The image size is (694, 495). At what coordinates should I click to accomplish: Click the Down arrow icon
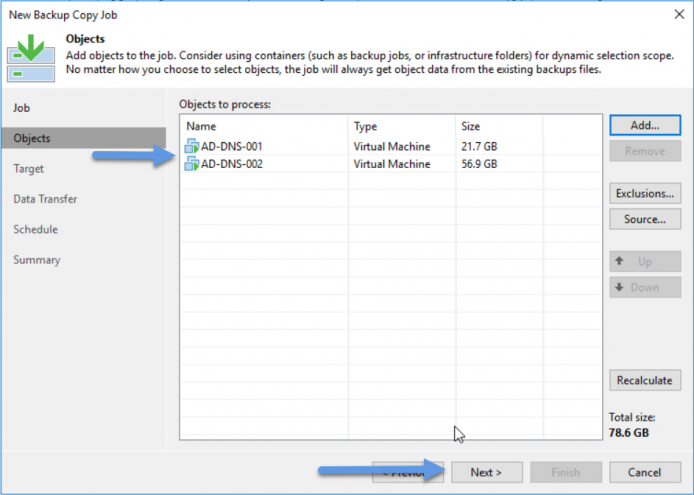click(x=619, y=287)
